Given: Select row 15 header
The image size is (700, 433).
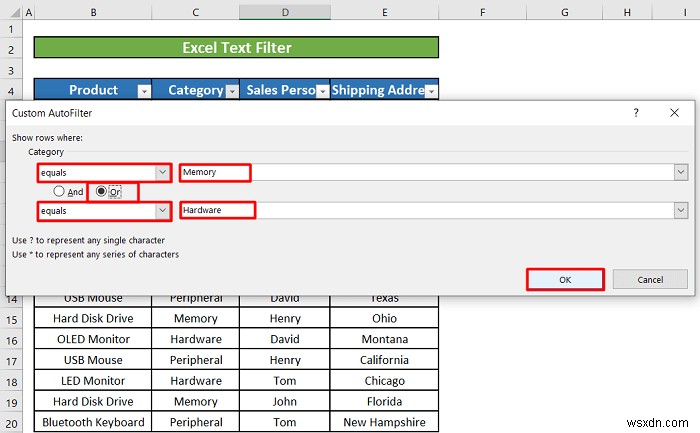Looking at the screenshot, I should (x=11, y=320).
